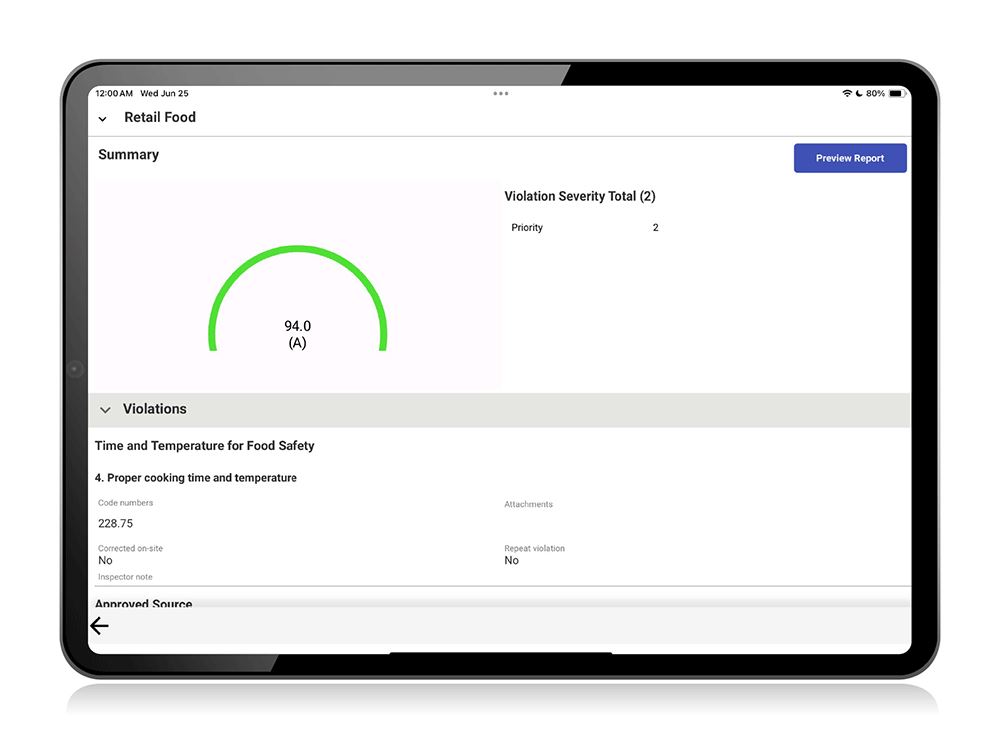Open the Approved Source section
This screenshot has height=750, width=1000.
144,604
